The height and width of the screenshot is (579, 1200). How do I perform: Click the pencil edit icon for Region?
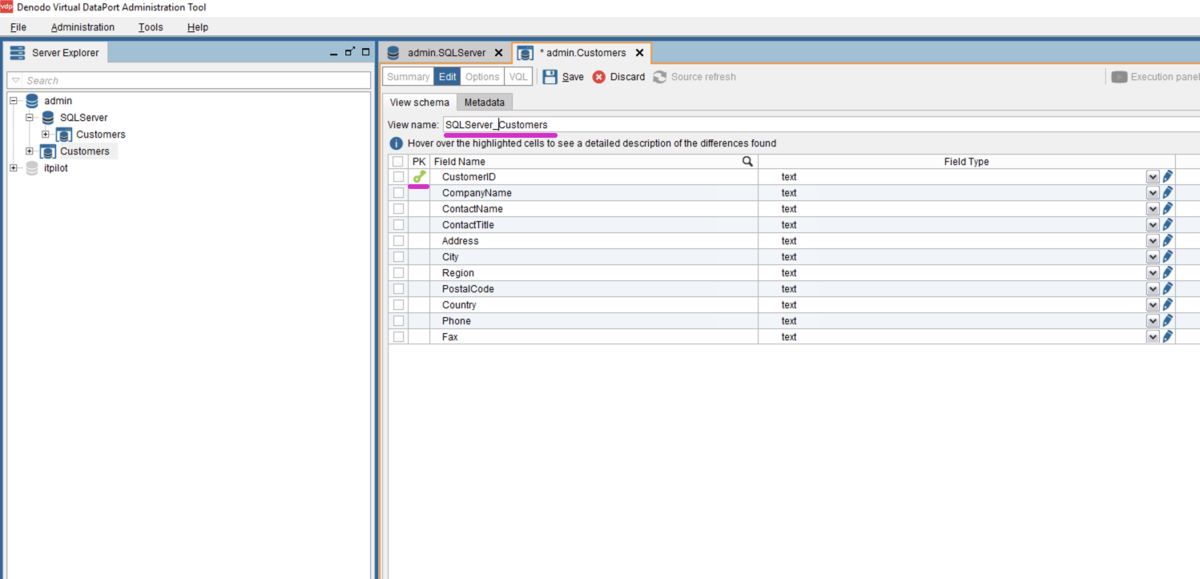pyautogui.click(x=1167, y=273)
